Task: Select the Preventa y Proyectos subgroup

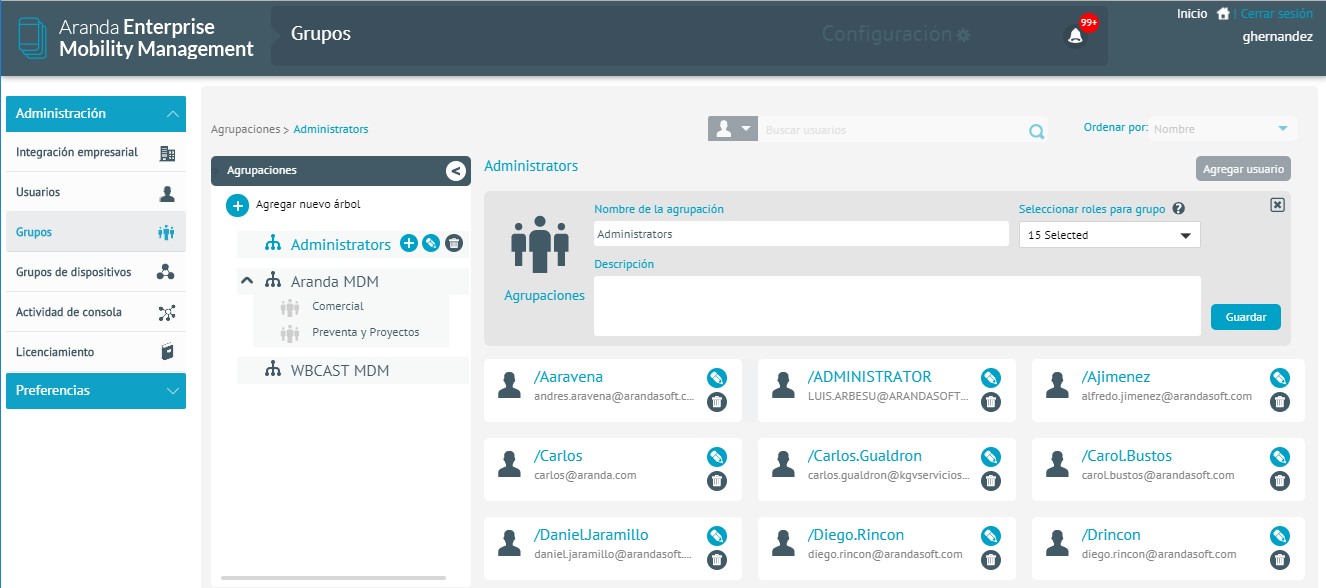Action: coord(366,333)
